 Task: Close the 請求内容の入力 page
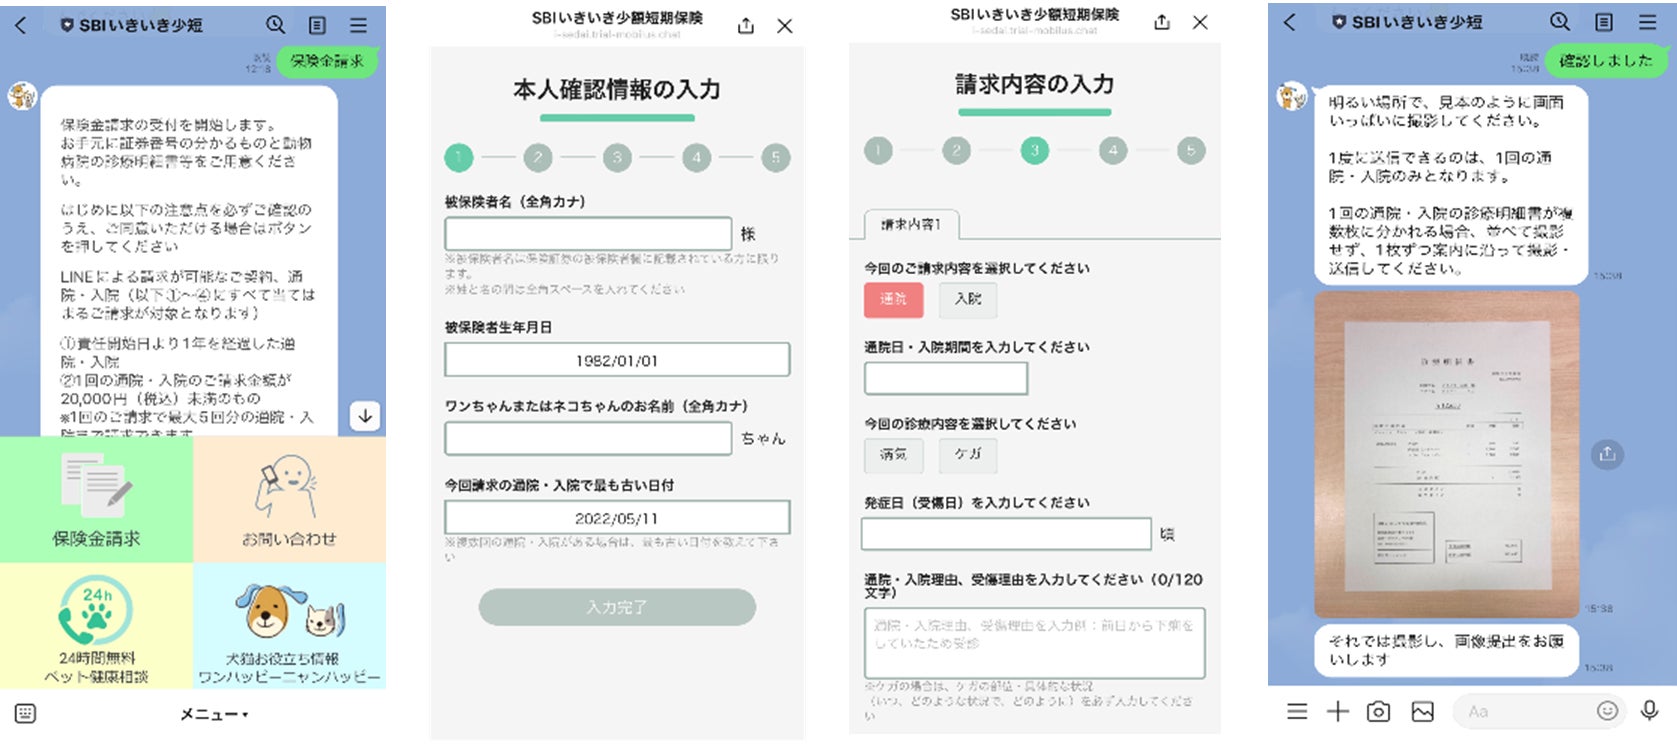coord(1201,22)
